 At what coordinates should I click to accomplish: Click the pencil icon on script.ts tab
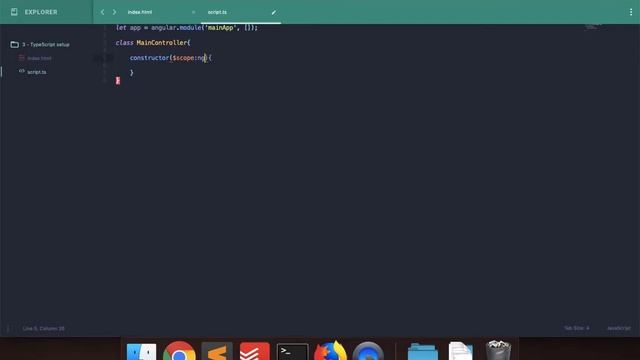[x=273, y=12]
